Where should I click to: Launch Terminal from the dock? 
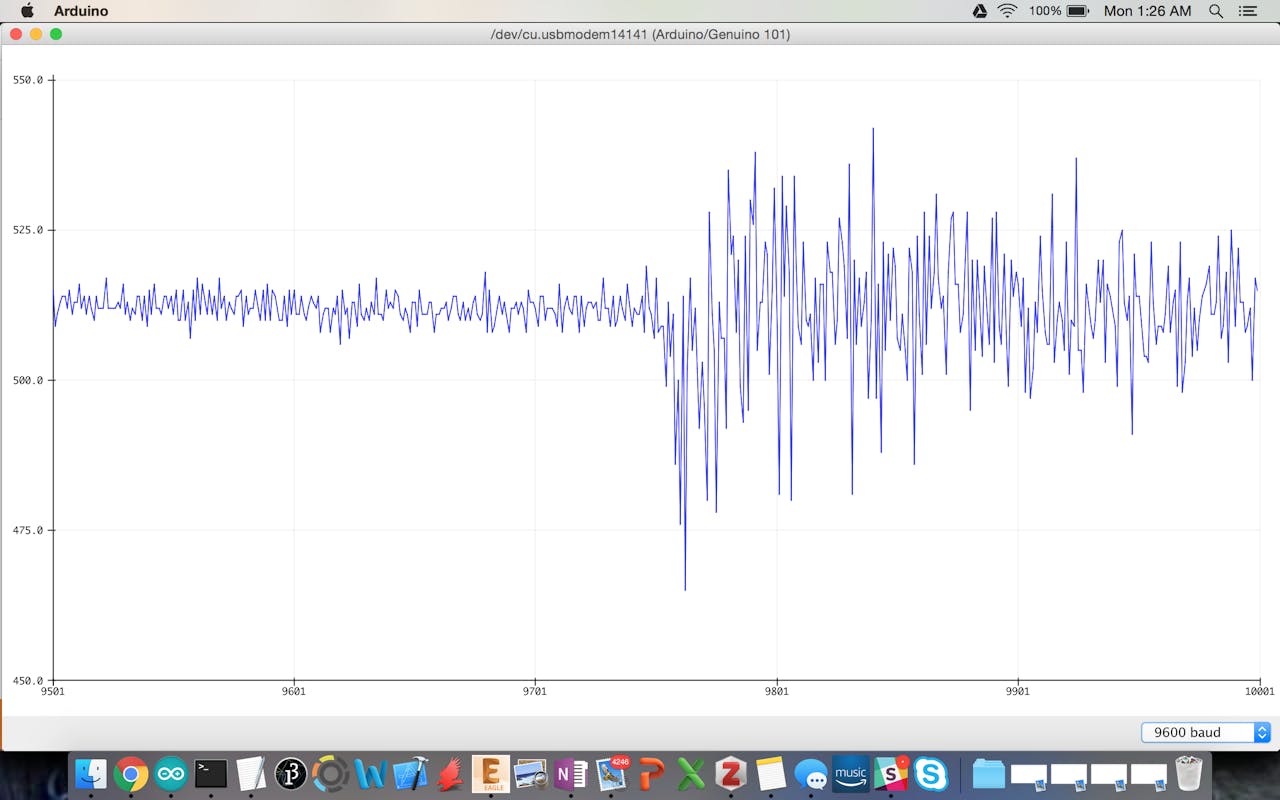[x=210, y=774]
